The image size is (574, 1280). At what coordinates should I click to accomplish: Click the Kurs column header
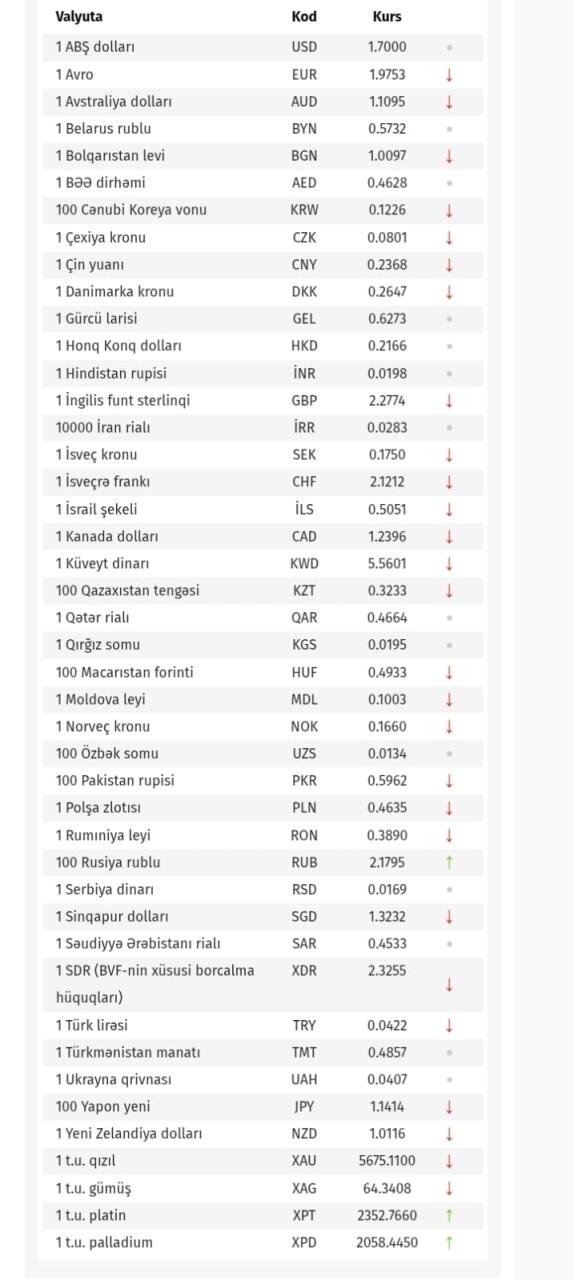point(387,17)
